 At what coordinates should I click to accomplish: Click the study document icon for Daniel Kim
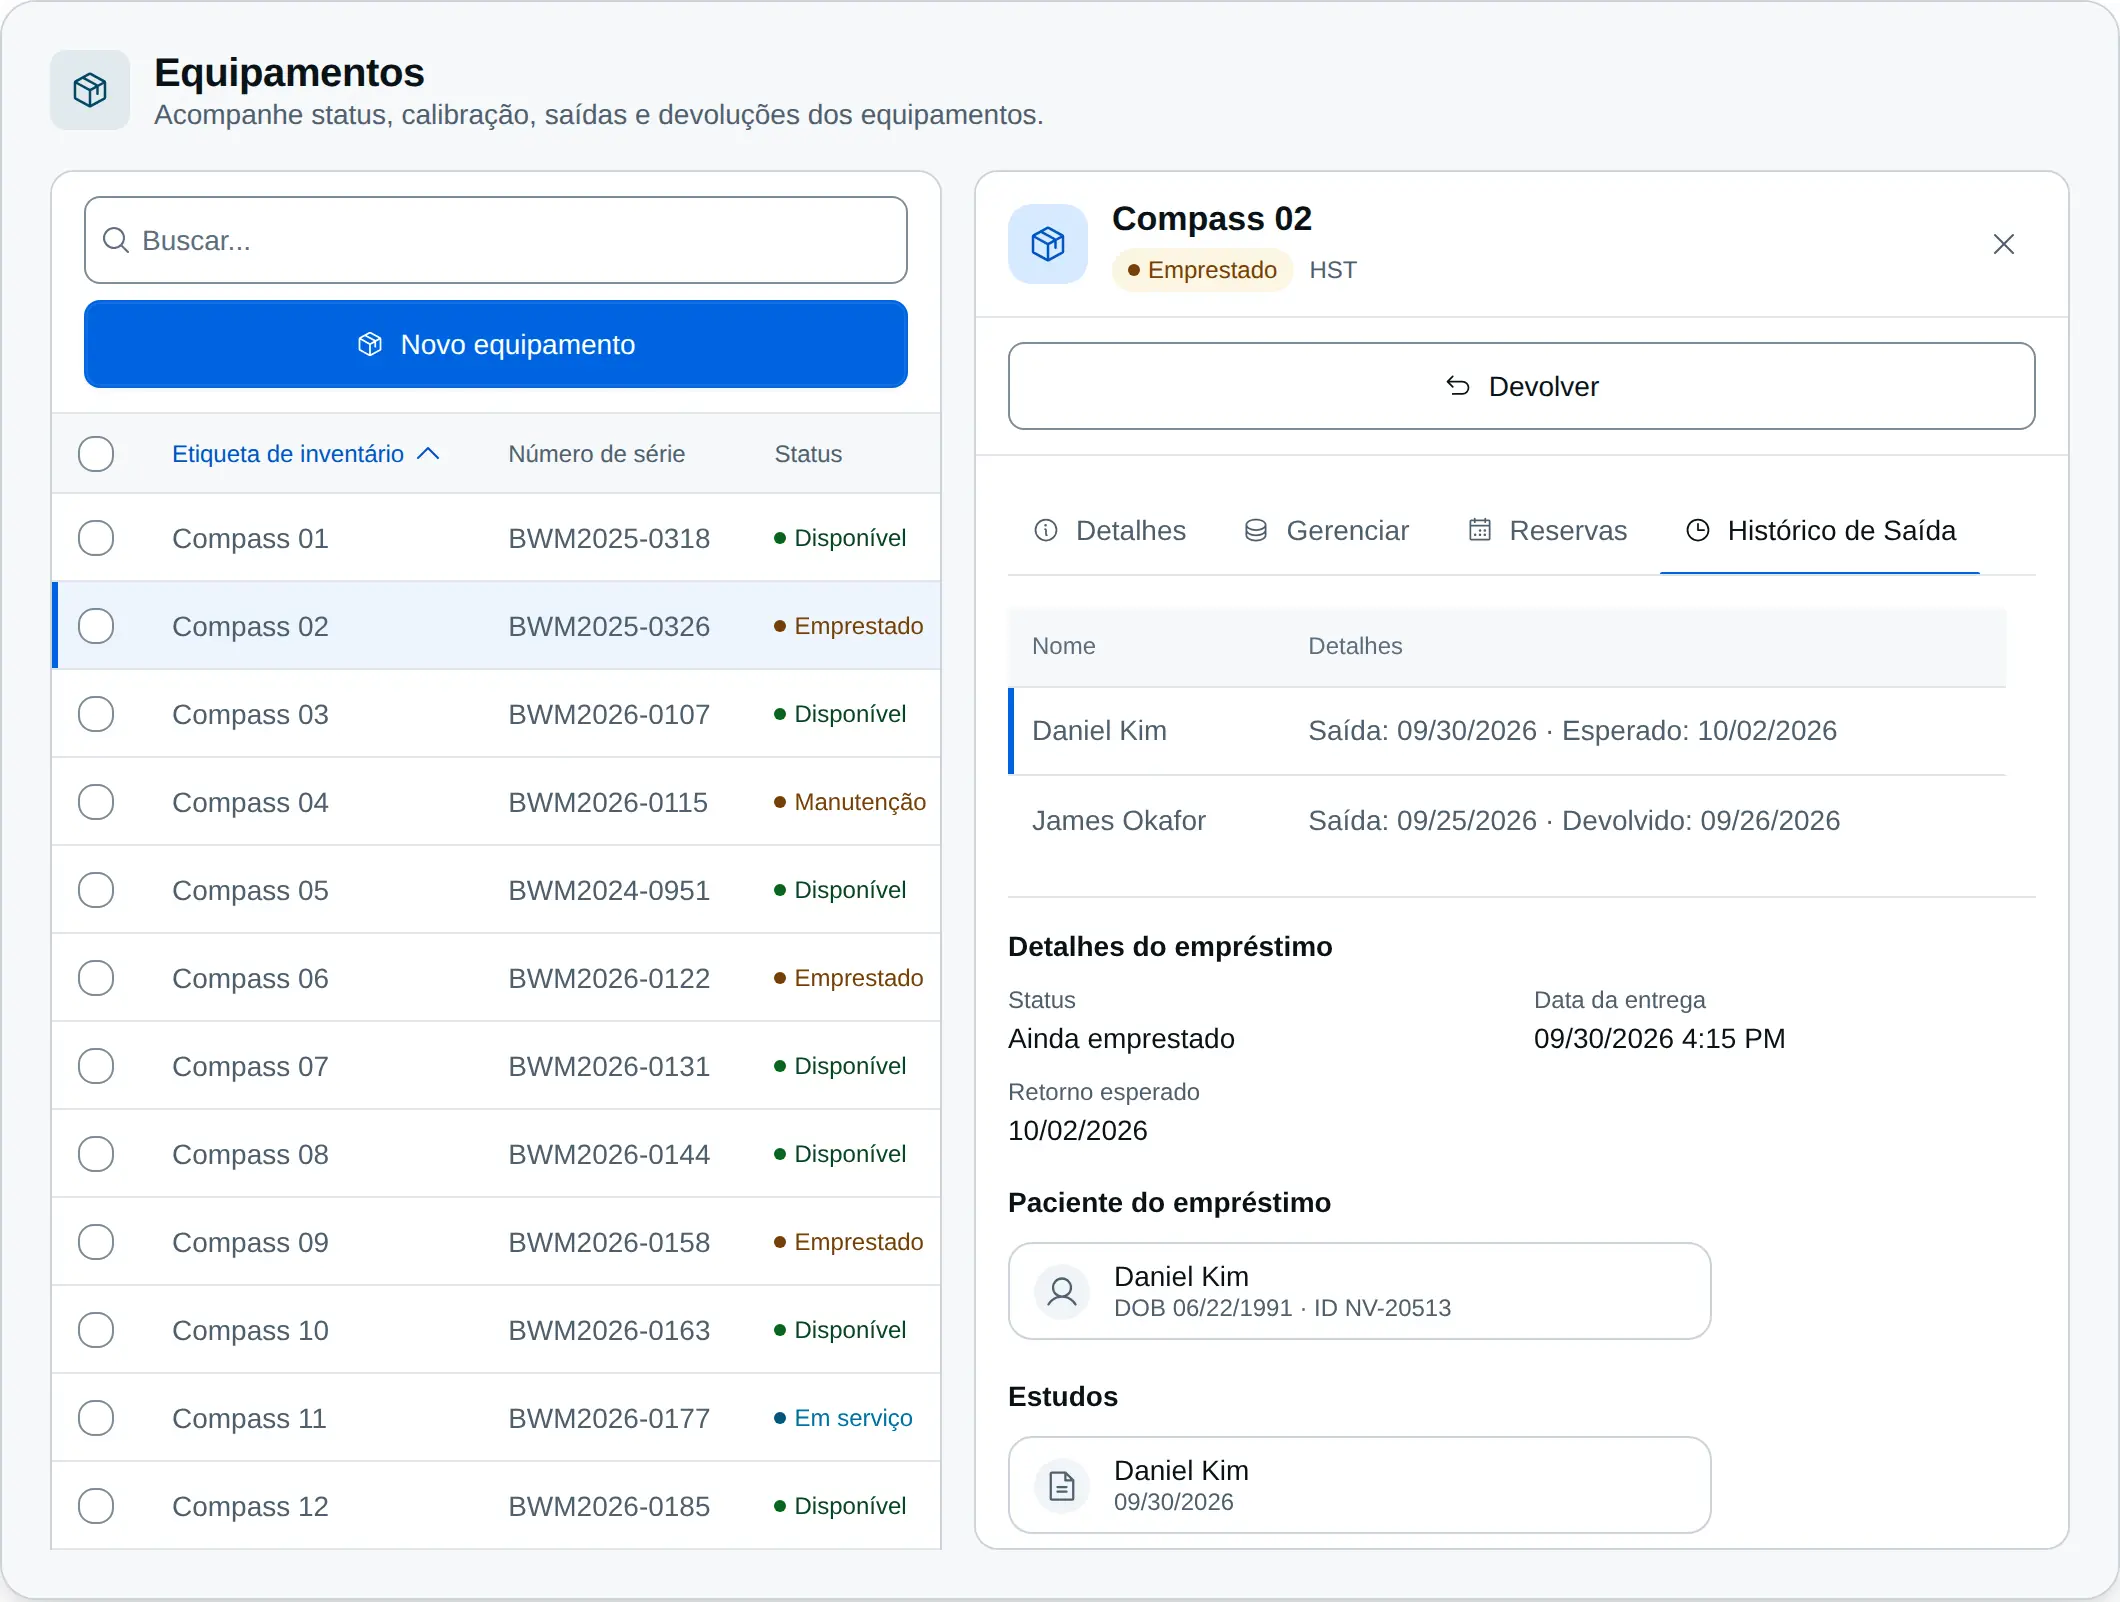(x=1062, y=1485)
